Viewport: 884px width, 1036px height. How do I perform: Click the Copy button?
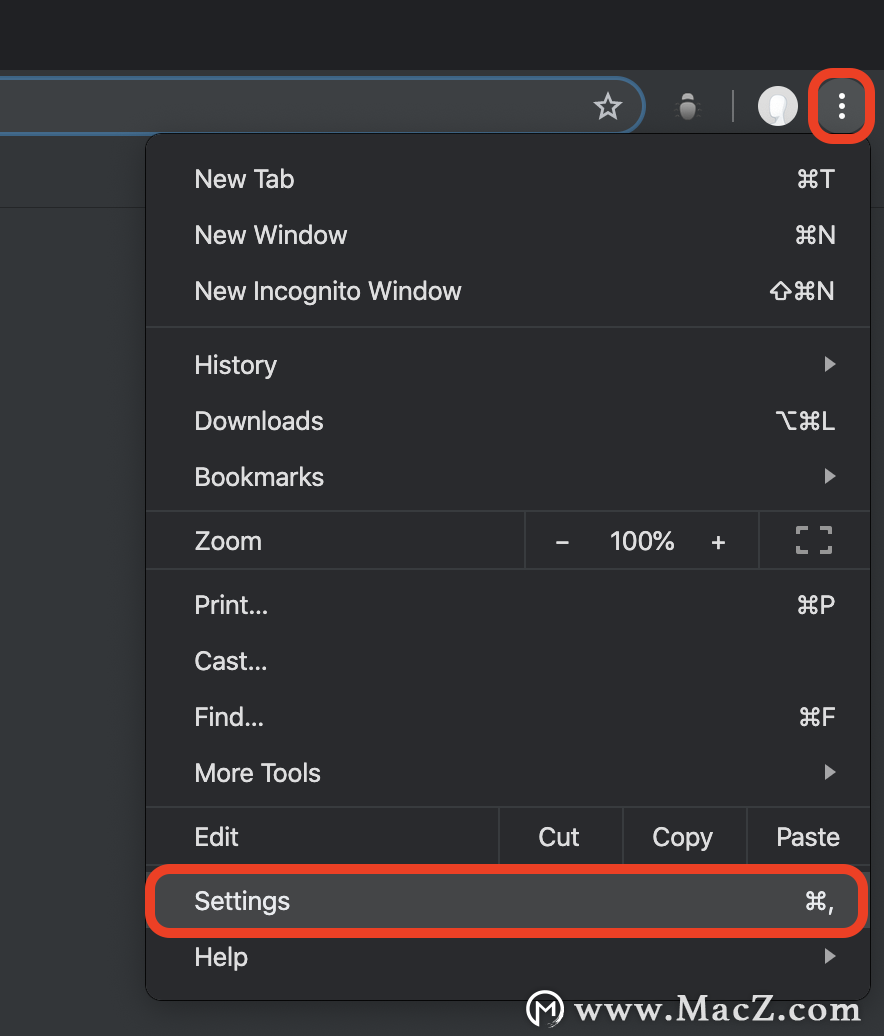(x=683, y=836)
